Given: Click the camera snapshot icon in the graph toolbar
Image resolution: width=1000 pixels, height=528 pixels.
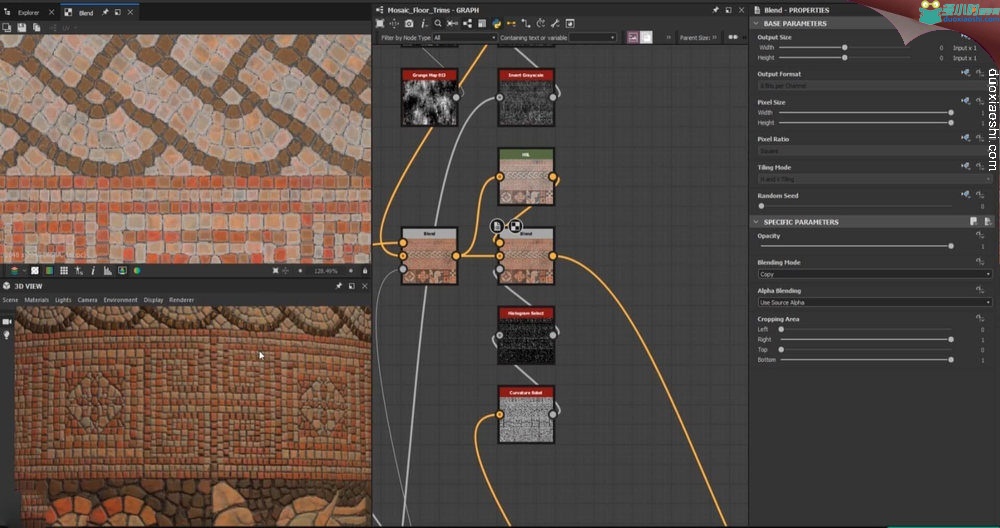Looking at the screenshot, I should pyautogui.click(x=409, y=24).
